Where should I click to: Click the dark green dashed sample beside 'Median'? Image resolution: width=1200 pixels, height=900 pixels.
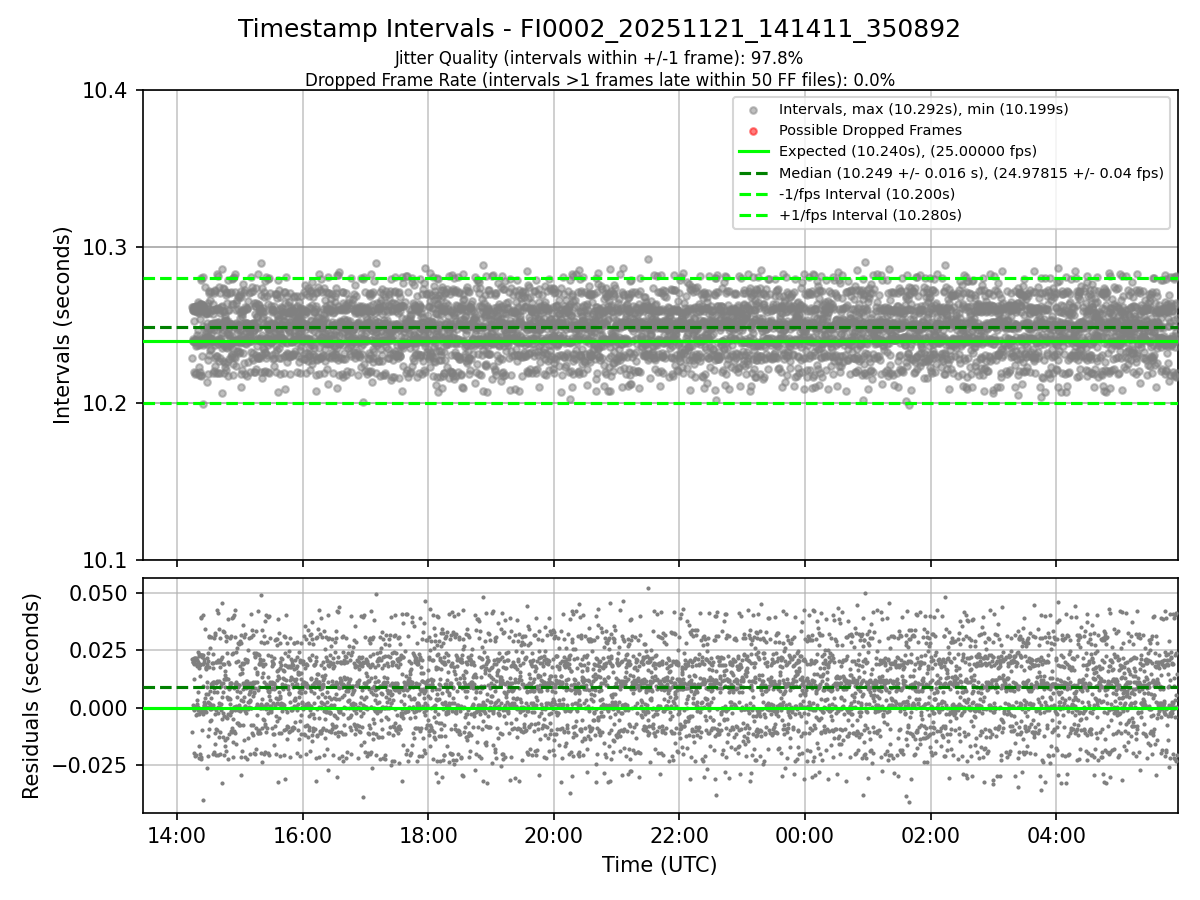tap(754, 172)
